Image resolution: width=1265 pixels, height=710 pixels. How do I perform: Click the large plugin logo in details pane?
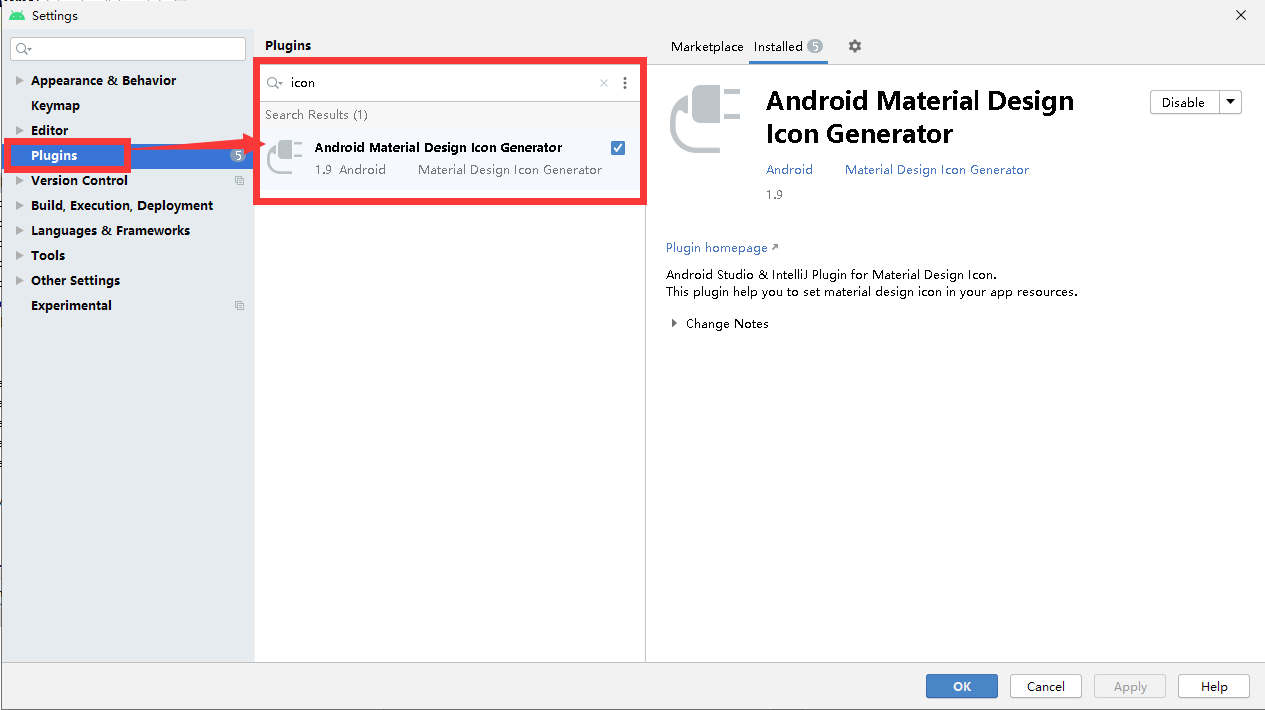(x=706, y=120)
